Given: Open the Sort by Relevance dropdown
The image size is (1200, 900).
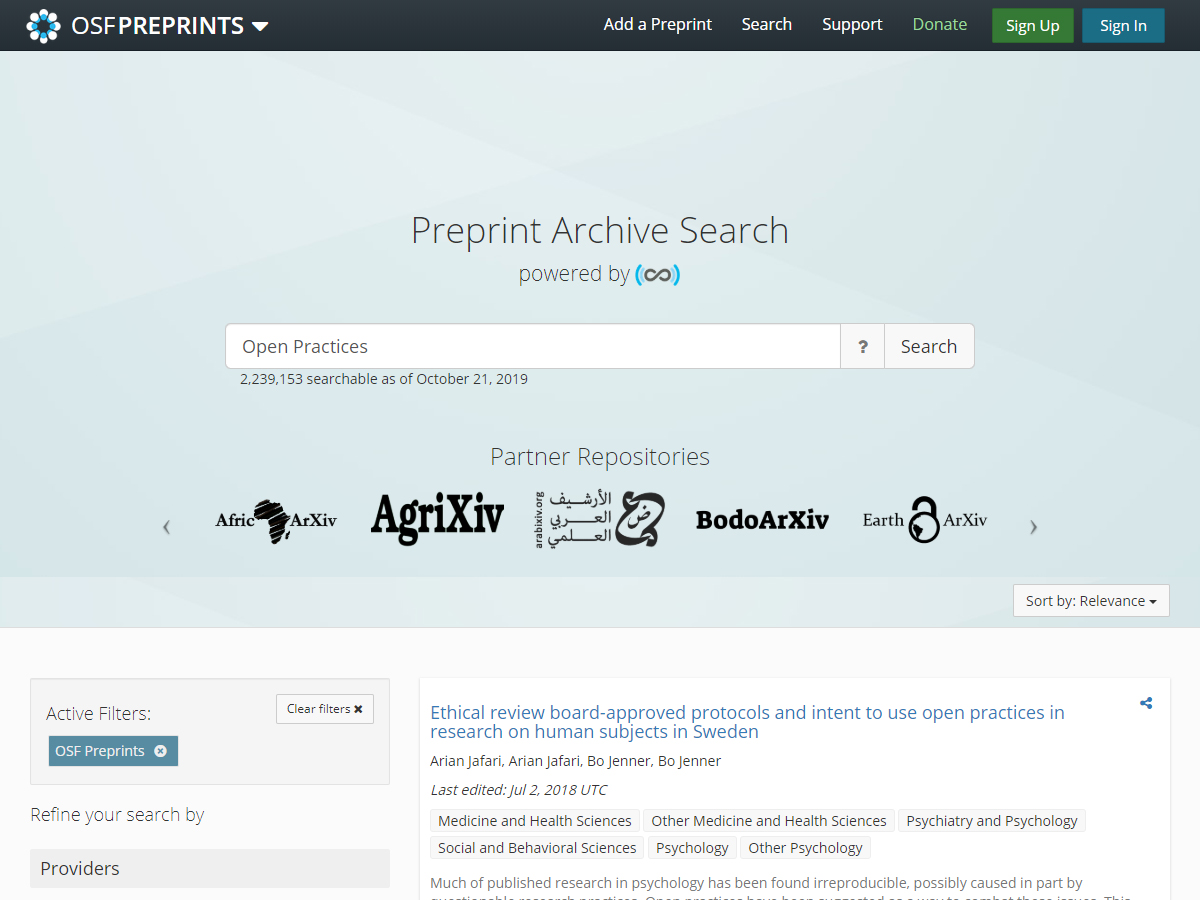Looking at the screenshot, I should (1091, 601).
